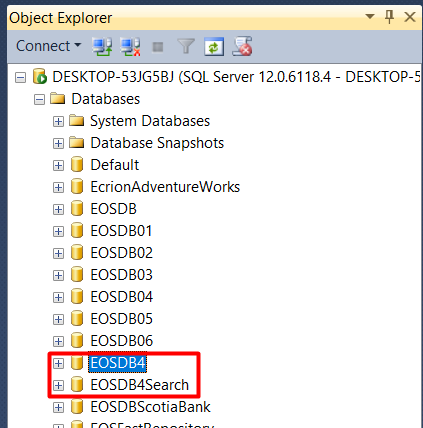Expand the Default database node

click(58, 165)
